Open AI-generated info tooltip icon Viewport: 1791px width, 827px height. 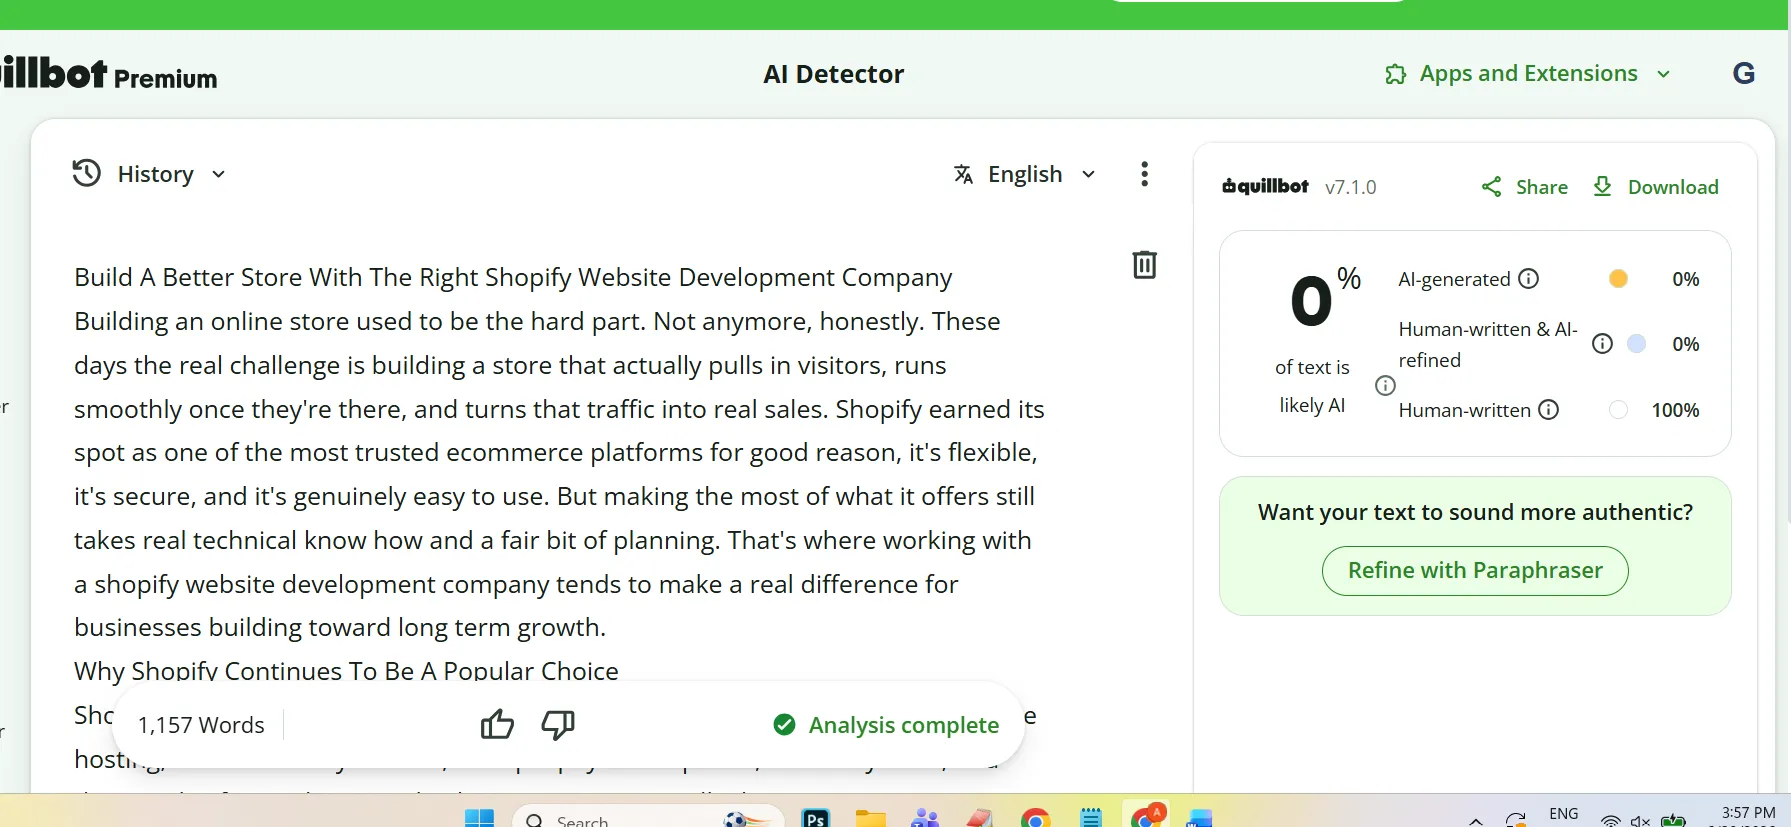[1528, 279]
